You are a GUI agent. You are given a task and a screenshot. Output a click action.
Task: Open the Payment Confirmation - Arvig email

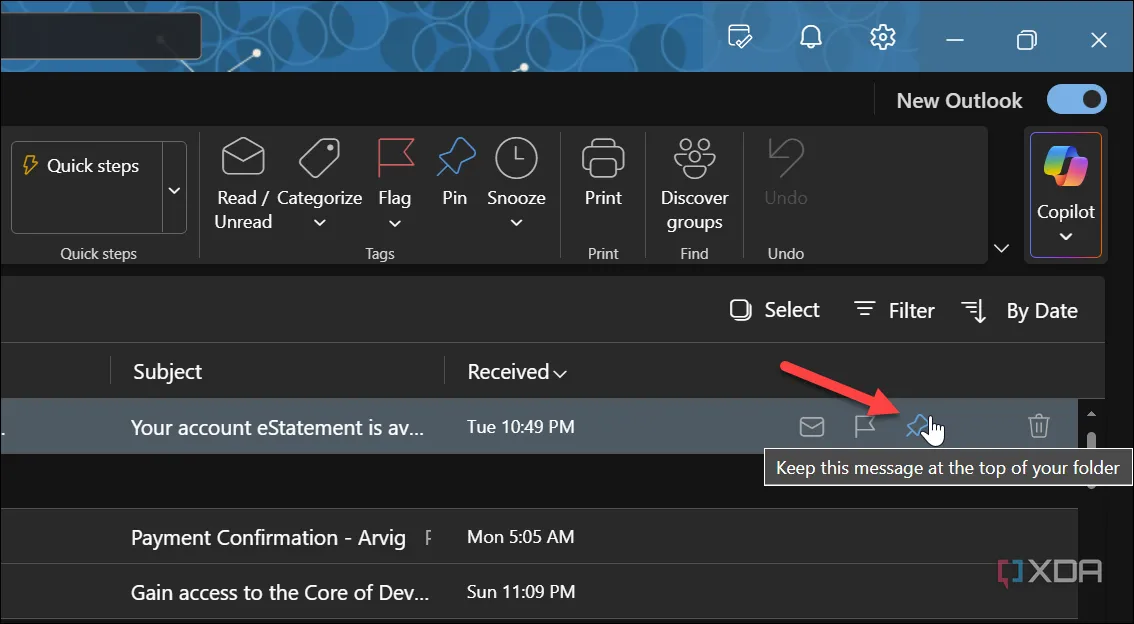point(268,538)
